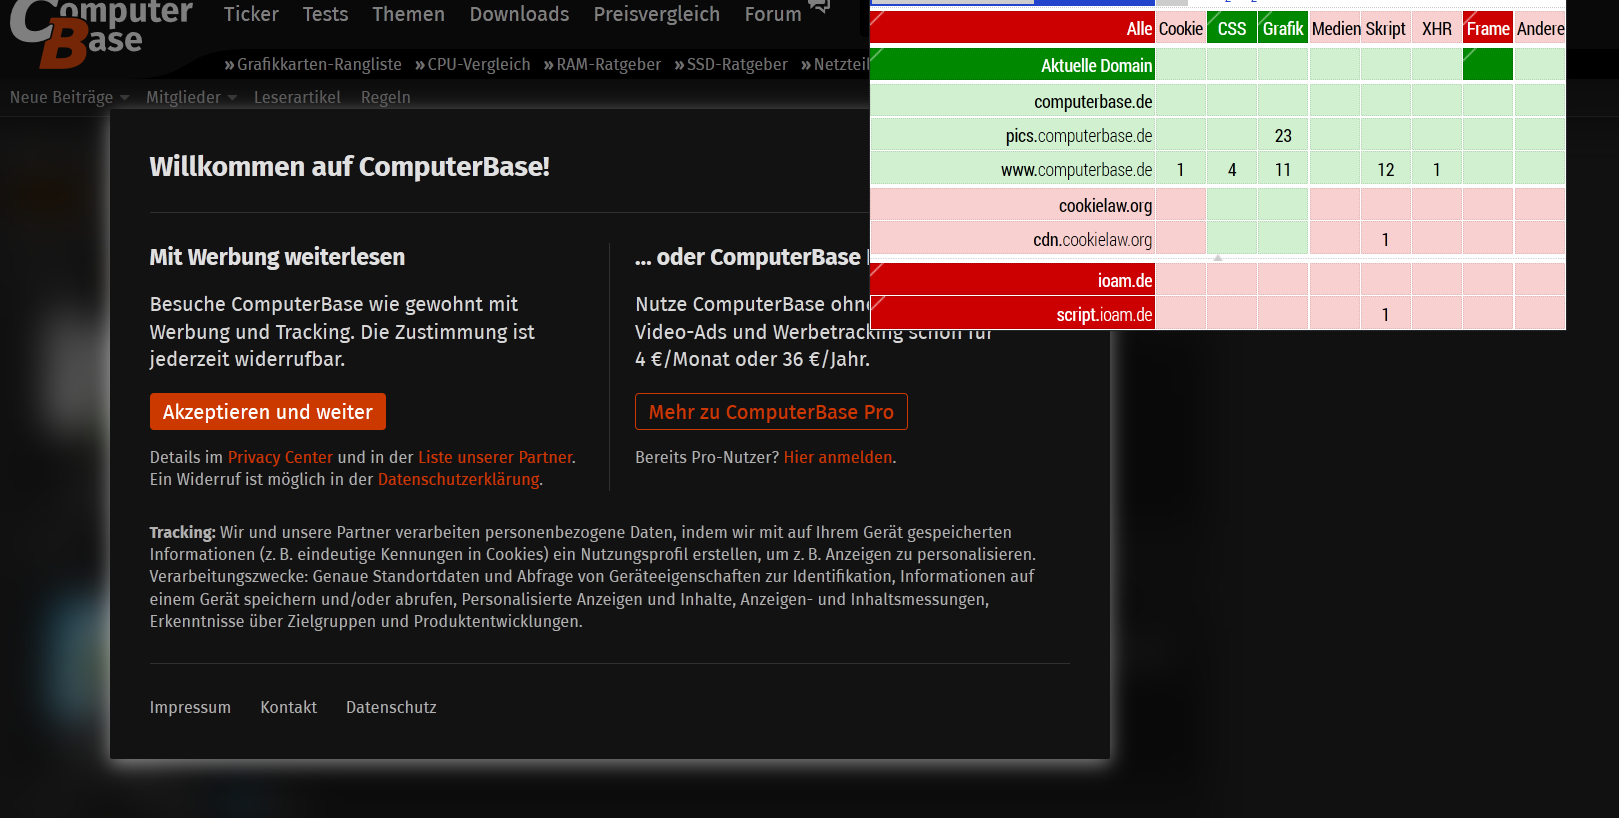This screenshot has height=818, width=1619.
Task: Toggle the XHR cell for www.computerbase.de
Action: pyautogui.click(x=1437, y=169)
